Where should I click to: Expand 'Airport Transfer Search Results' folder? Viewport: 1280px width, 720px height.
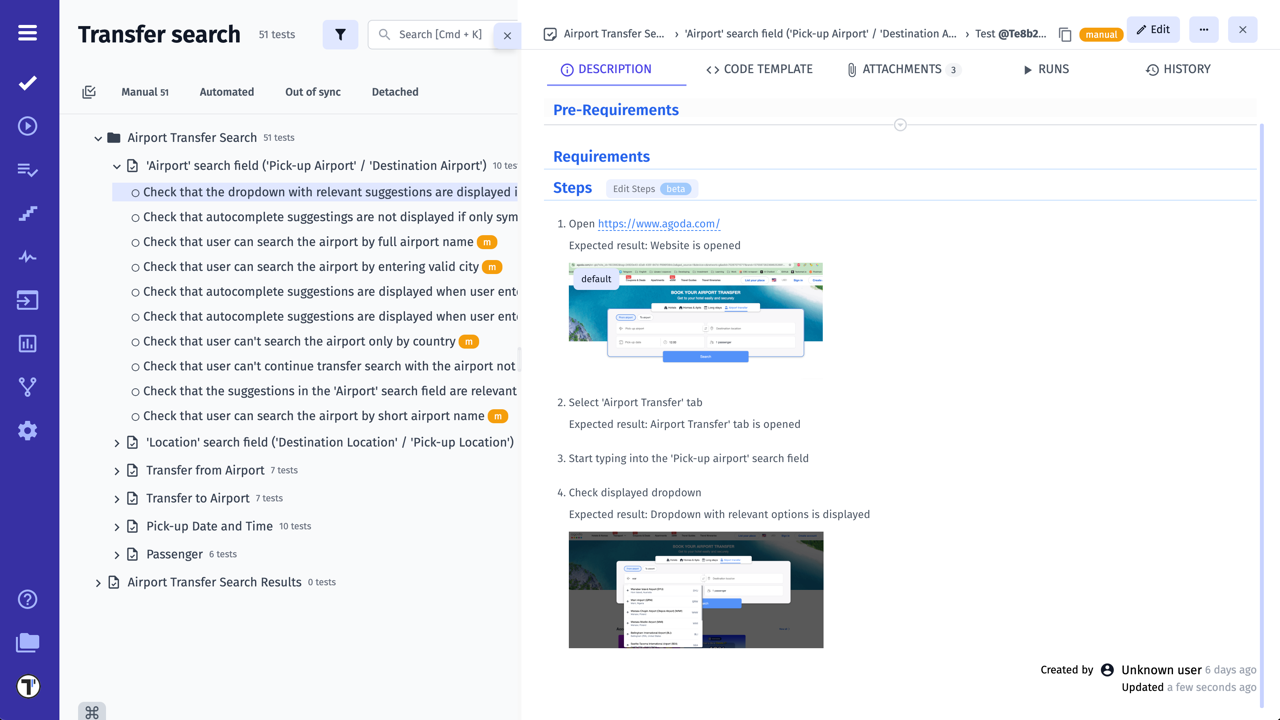click(x=98, y=583)
